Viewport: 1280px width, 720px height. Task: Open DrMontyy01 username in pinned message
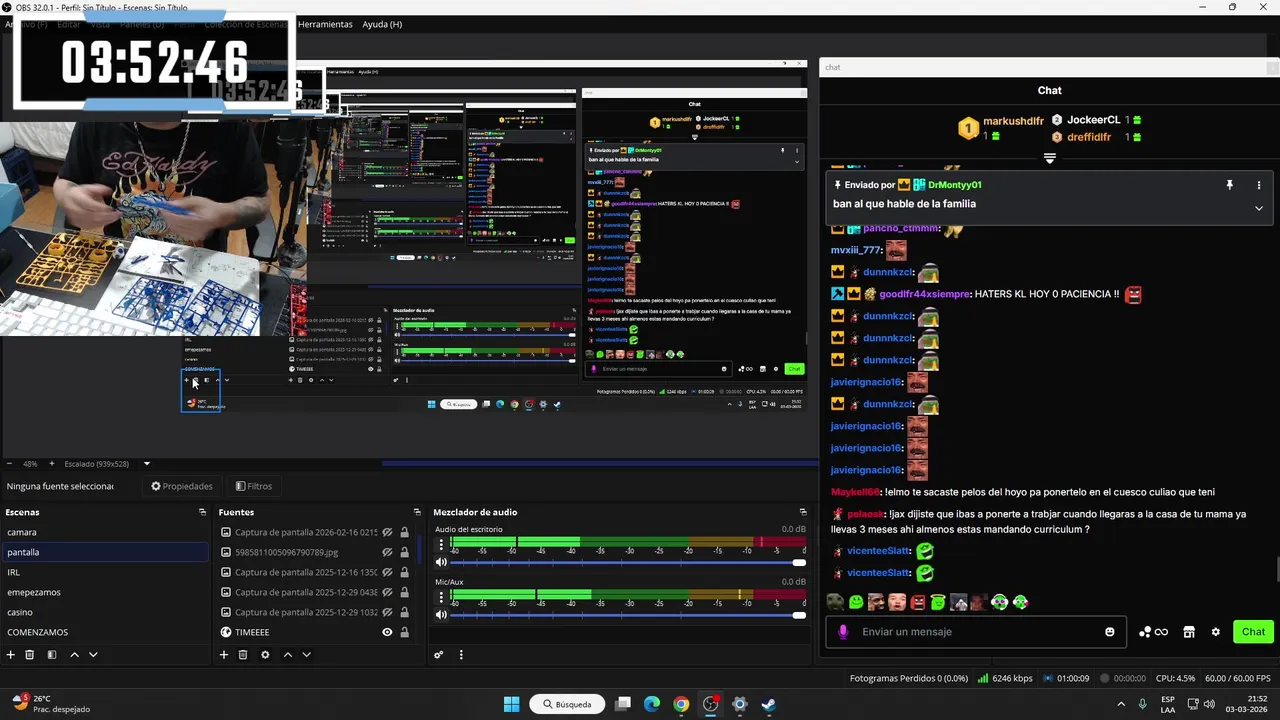955,185
